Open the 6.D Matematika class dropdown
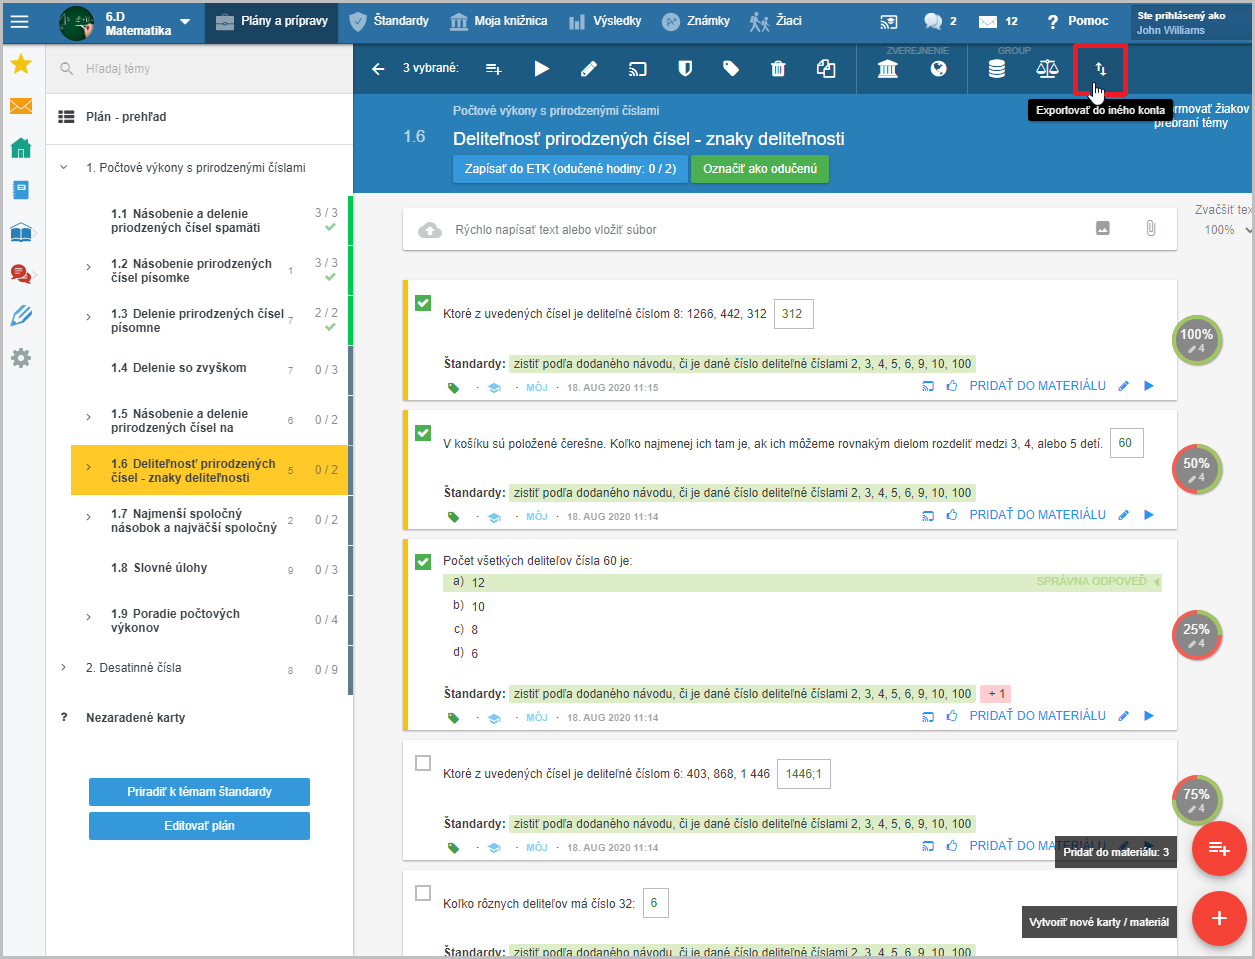Viewport: 1255px width, 959px height. coord(184,22)
